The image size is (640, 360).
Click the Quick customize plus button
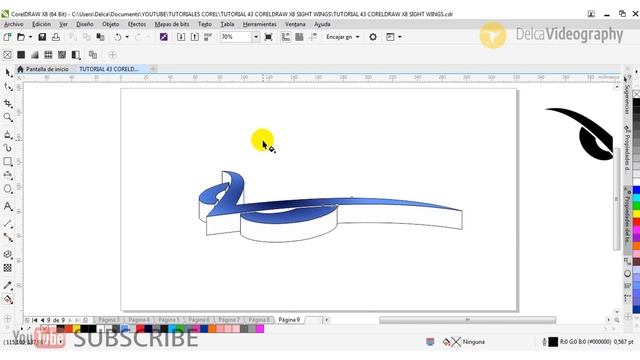pos(112,55)
